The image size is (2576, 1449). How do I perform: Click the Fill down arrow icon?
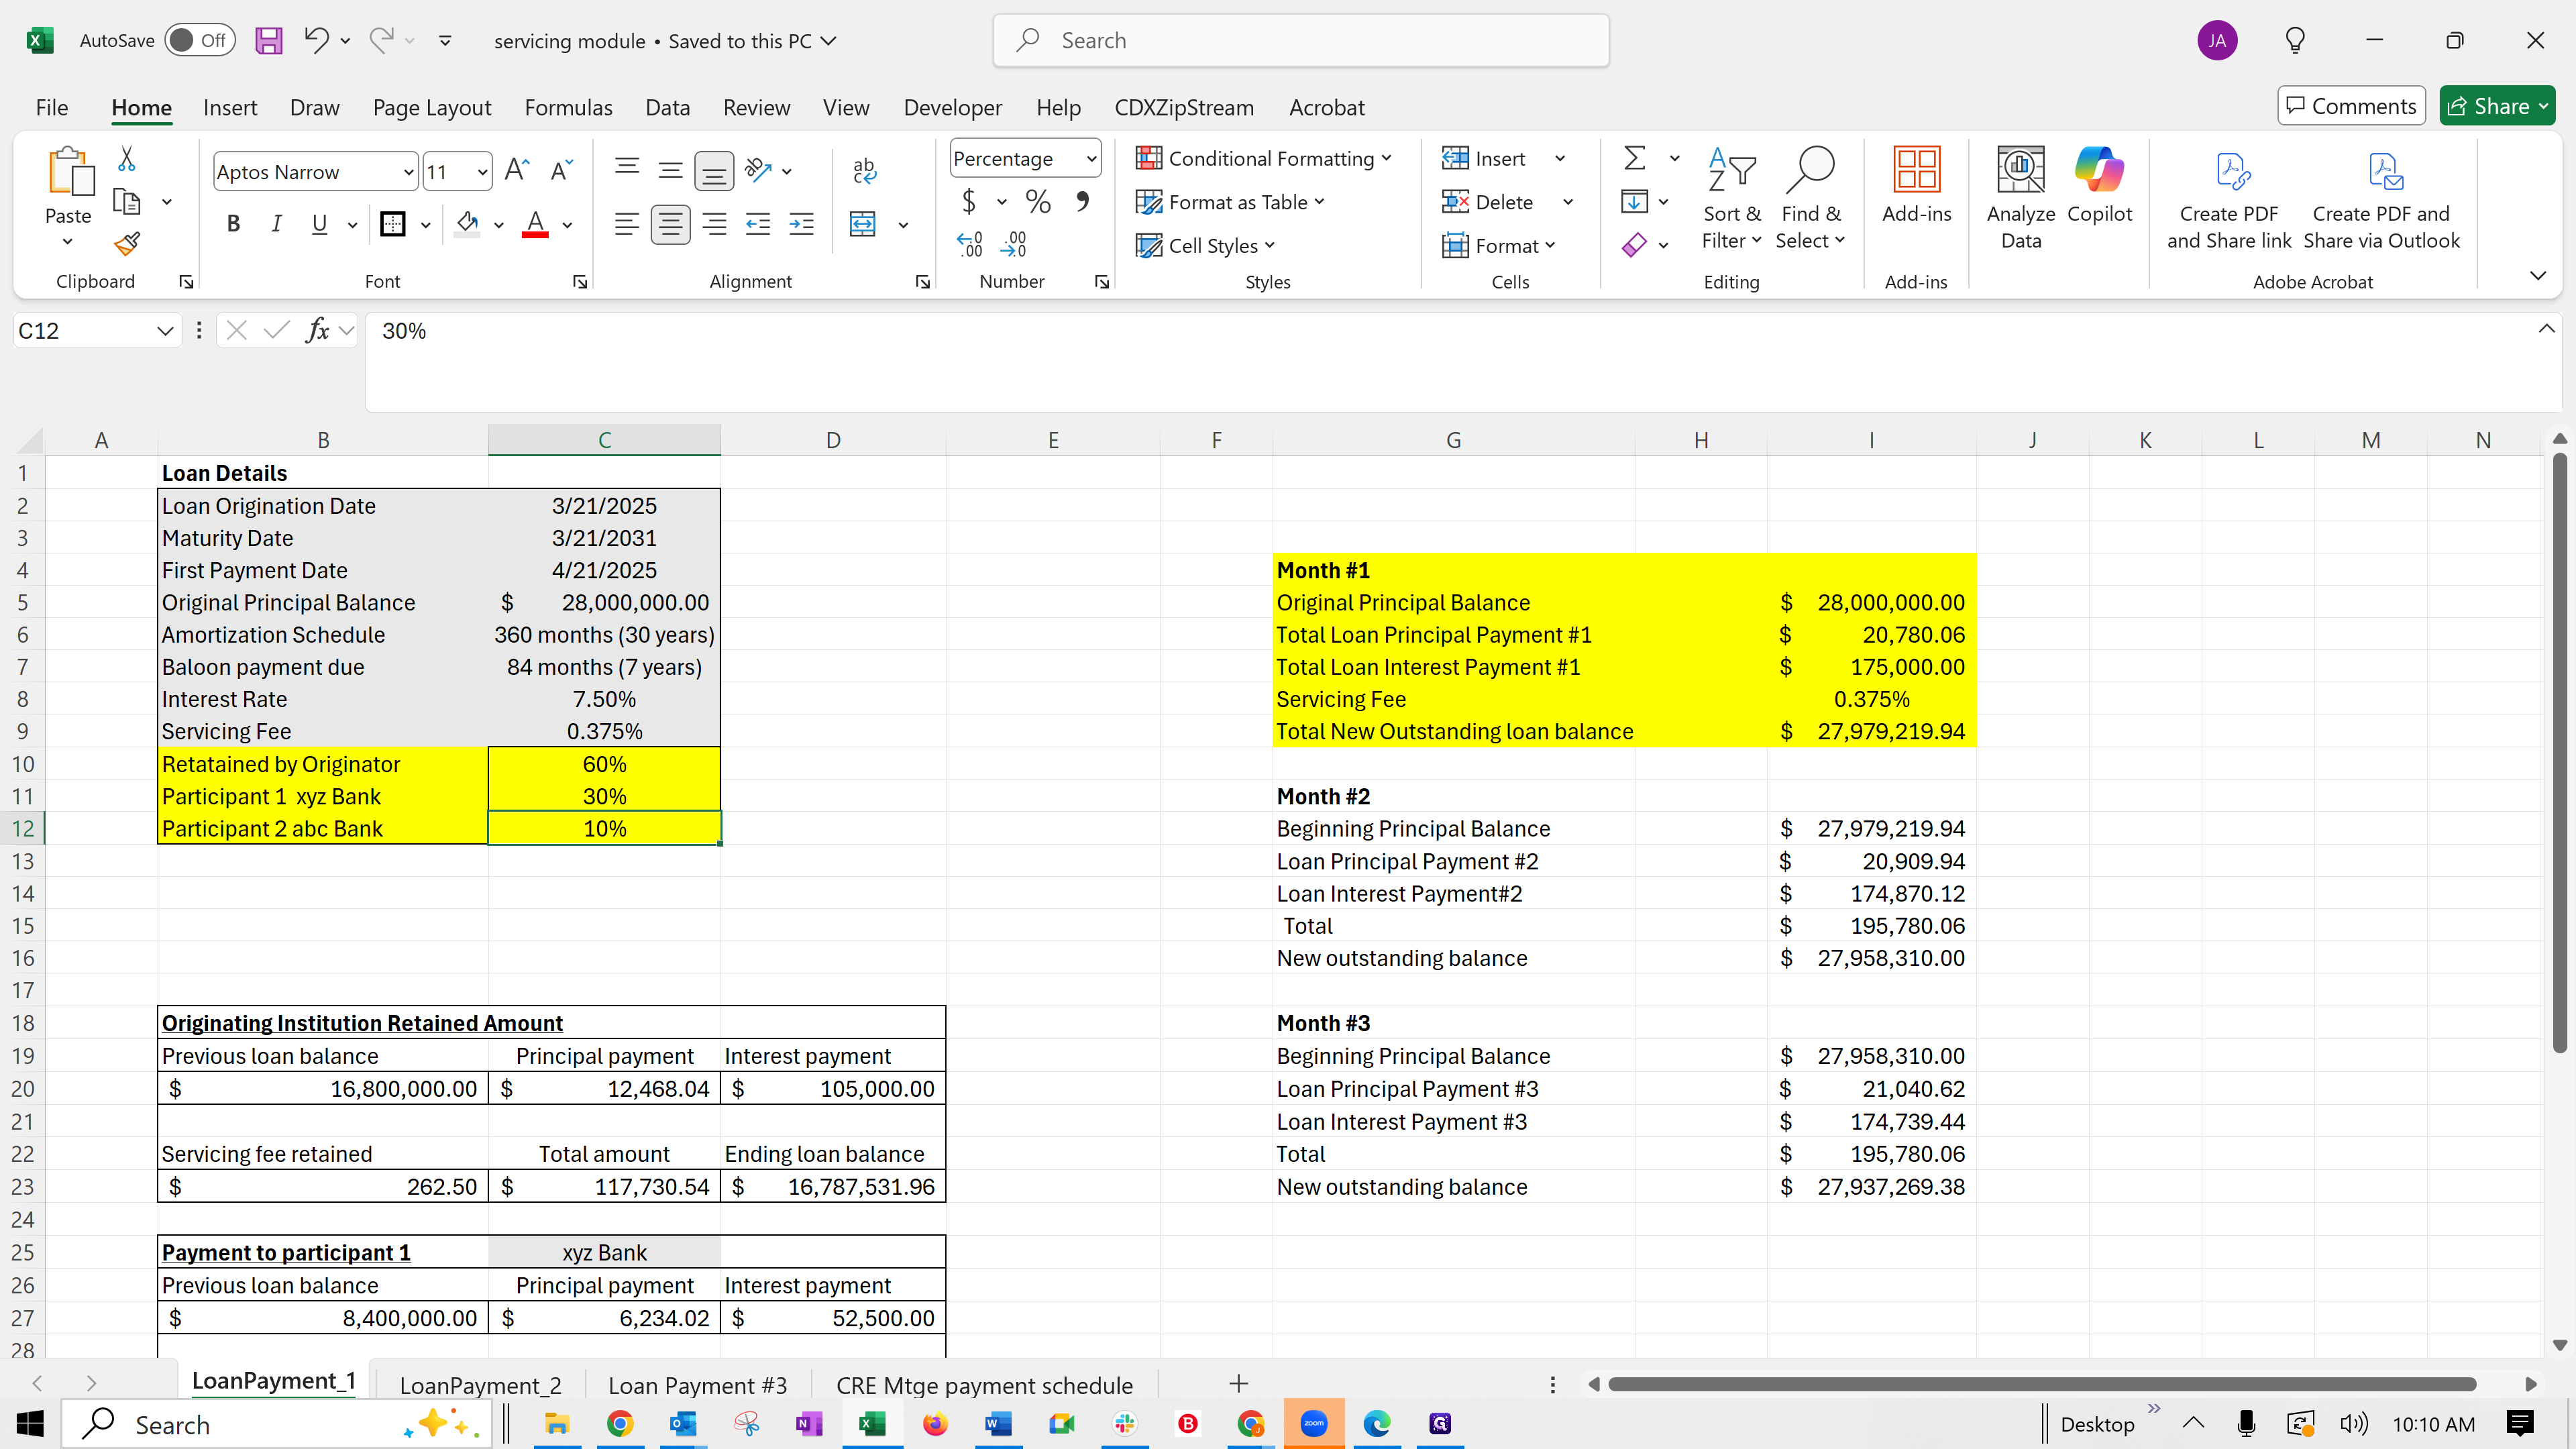(1635, 201)
